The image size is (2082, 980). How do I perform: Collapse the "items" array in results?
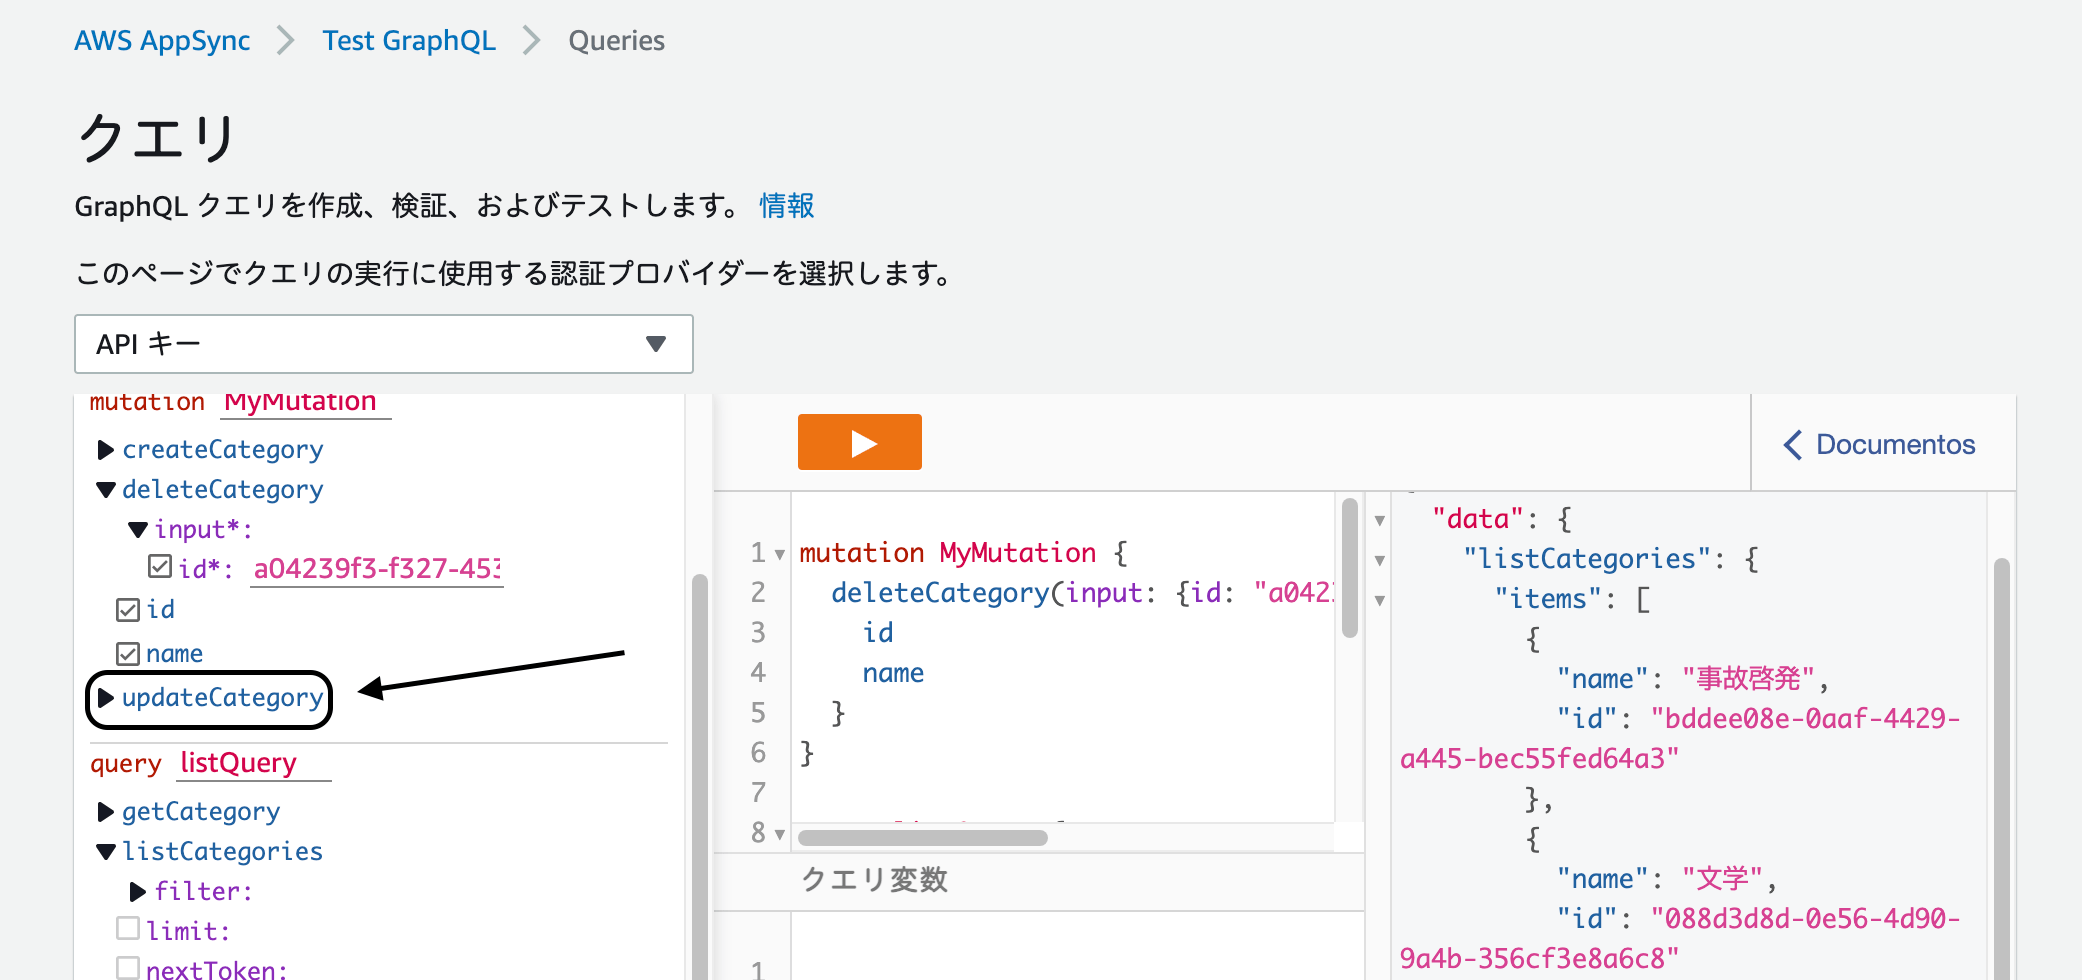coord(1380,600)
